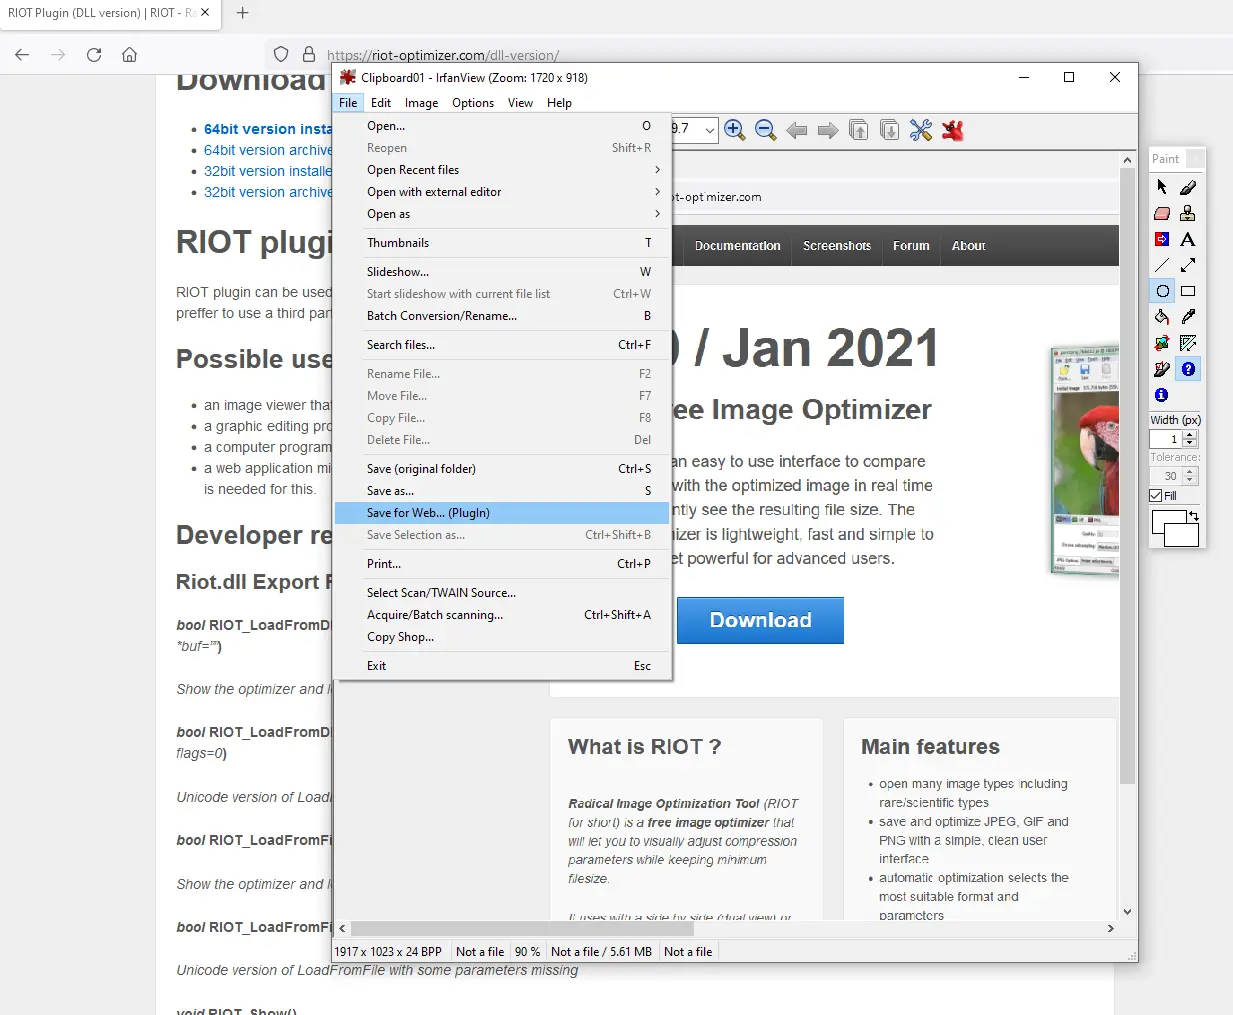Viewport: 1233px width, 1015px height.
Task: Click the browser address bar URL
Action: 443,56
